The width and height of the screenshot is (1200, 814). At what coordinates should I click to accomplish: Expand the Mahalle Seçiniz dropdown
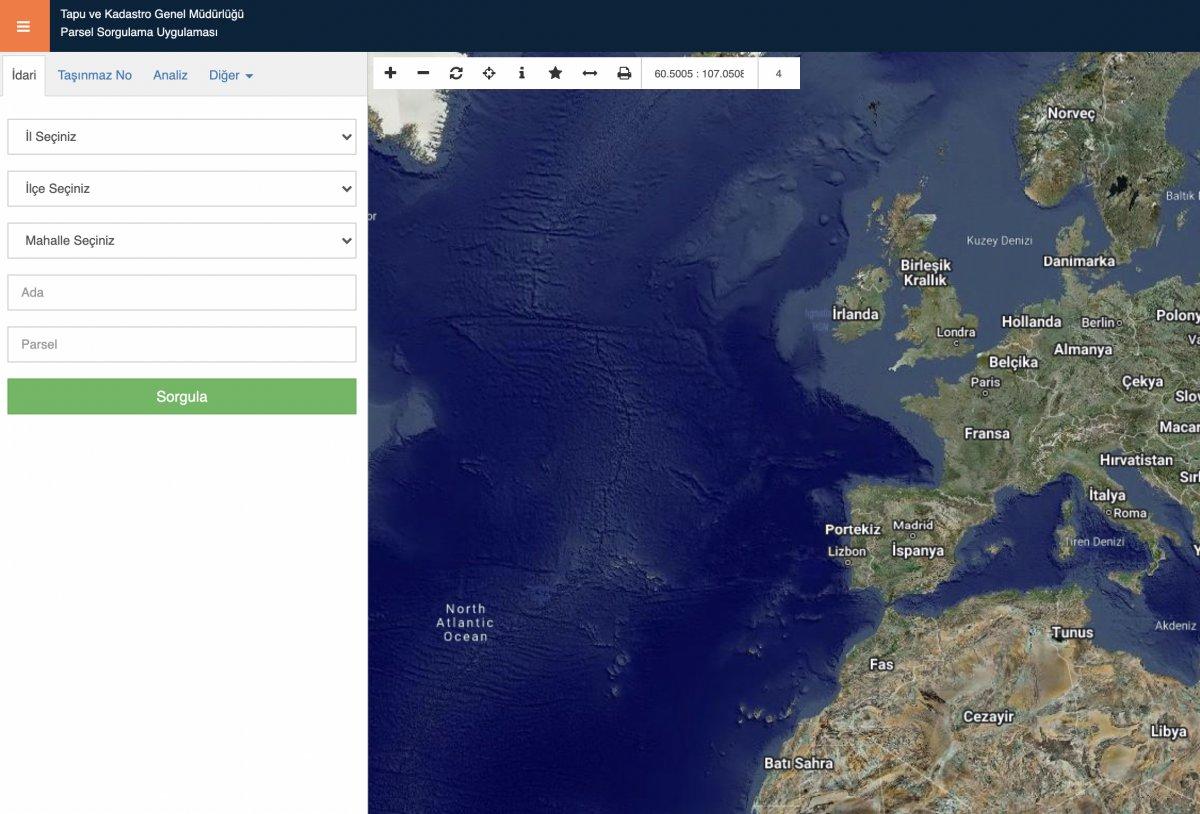coord(181,241)
